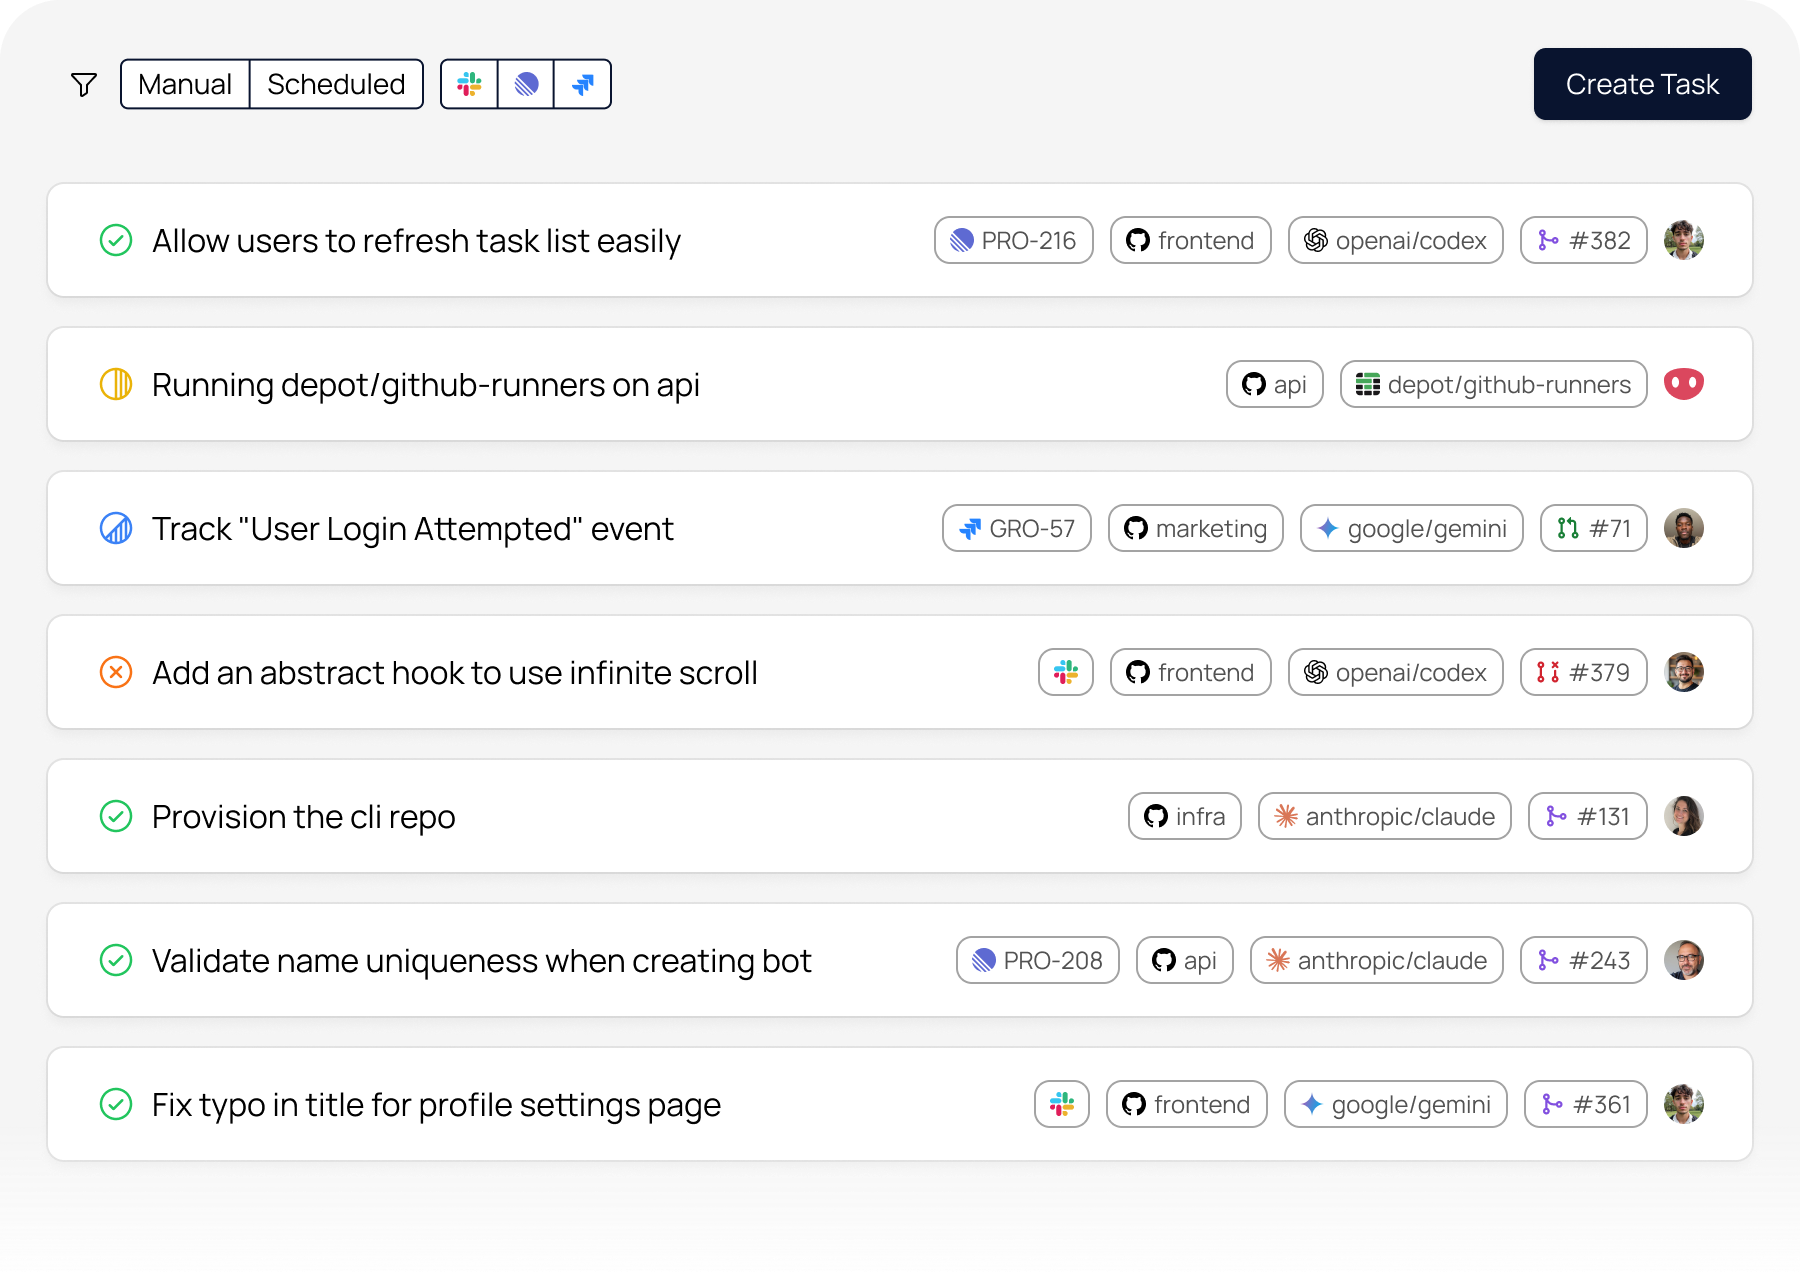This screenshot has height=1280, width=1801.
Task: Toggle the Scheduled filter
Action: [x=336, y=84]
